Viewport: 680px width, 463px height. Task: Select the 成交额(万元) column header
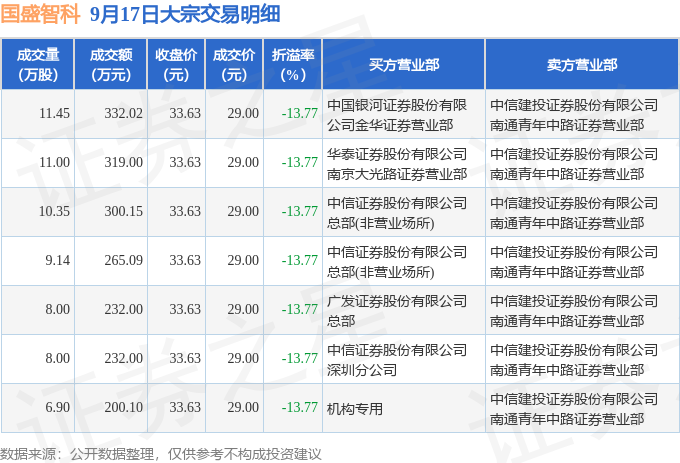point(110,65)
